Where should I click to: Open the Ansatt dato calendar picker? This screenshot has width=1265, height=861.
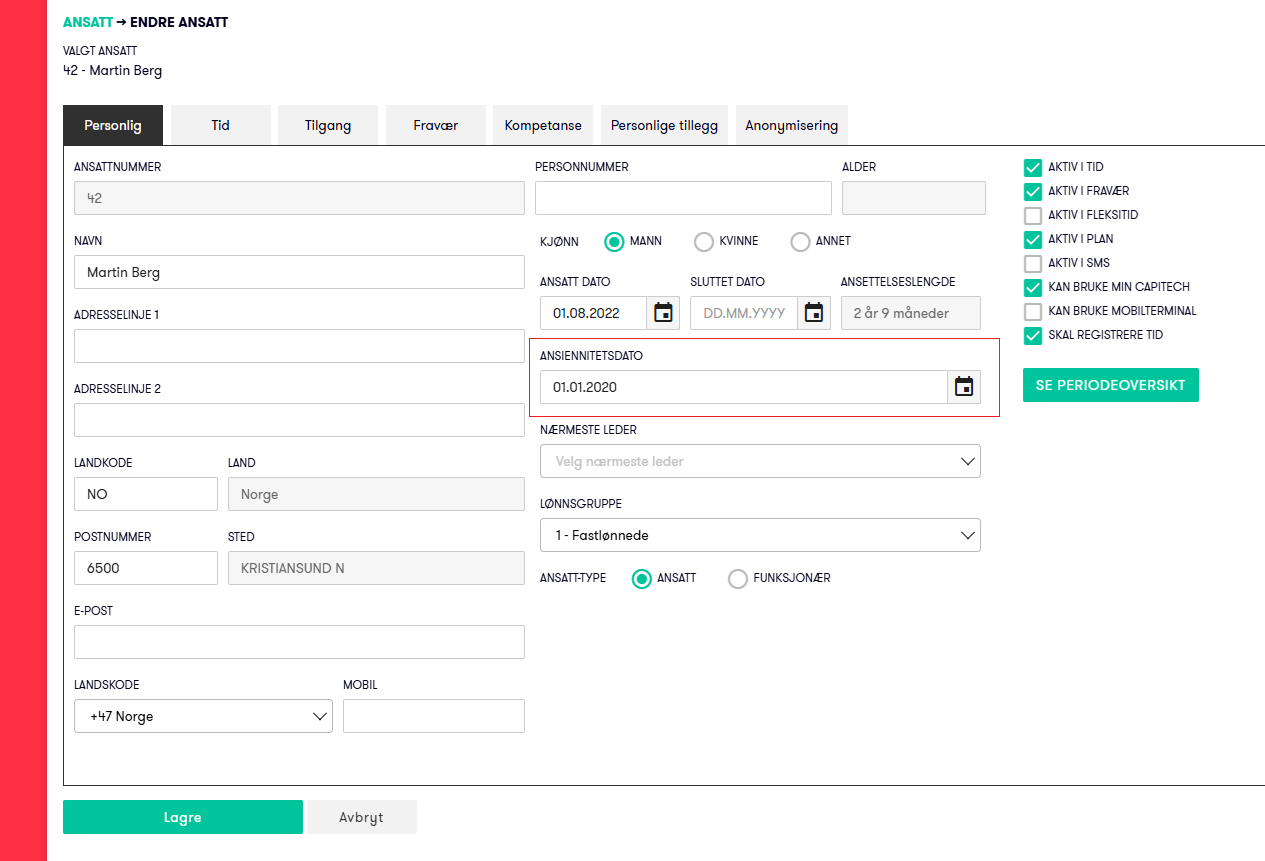663,313
